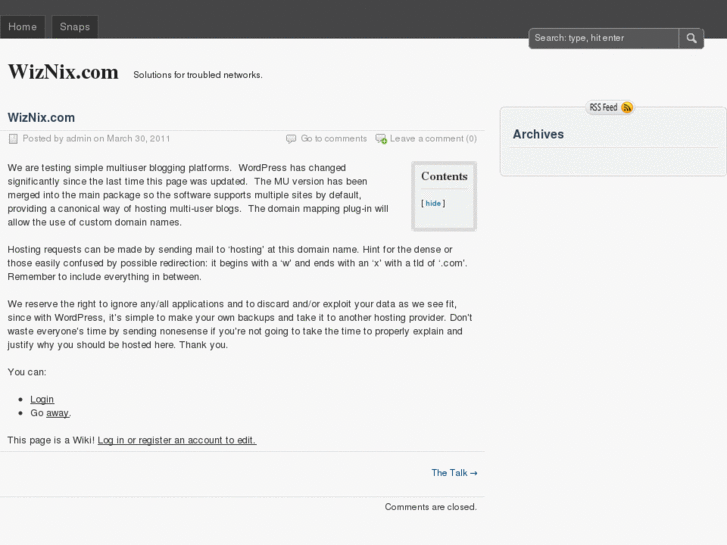727x545 pixels.
Task: Click the orange RSS feed icon
Action: pos(627,107)
